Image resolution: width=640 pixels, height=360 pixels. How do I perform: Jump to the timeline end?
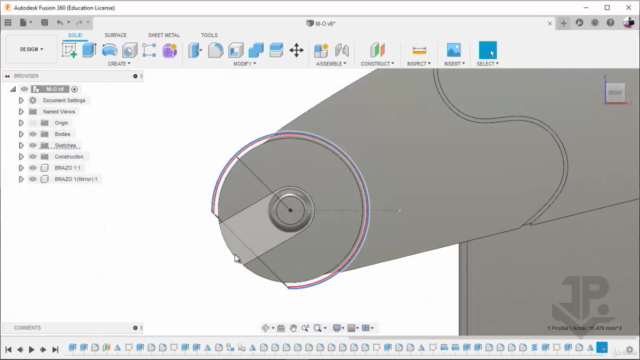pos(55,349)
